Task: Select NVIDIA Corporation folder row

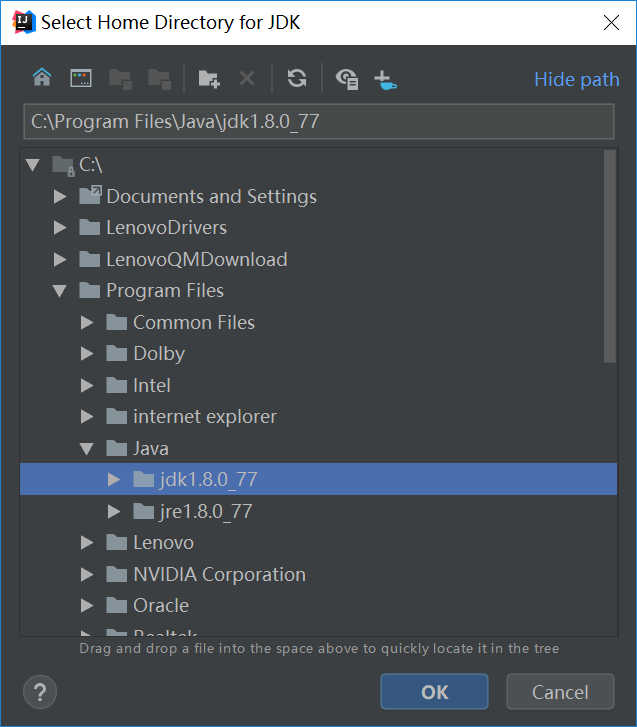Action: click(318, 574)
